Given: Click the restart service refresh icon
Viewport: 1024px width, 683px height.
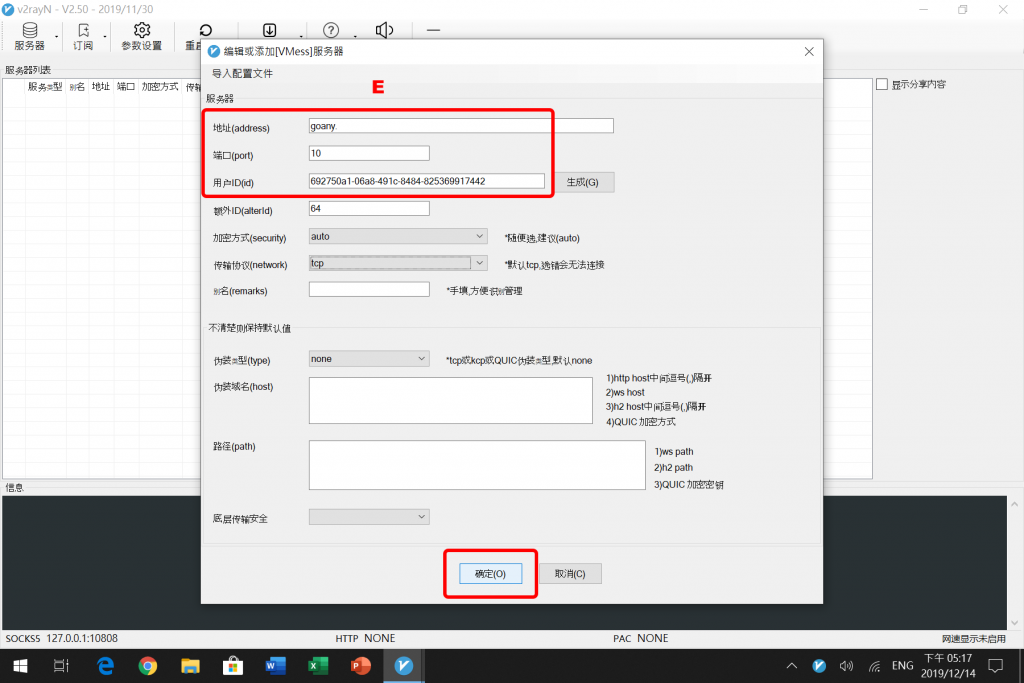Looking at the screenshot, I should click(x=206, y=30).
